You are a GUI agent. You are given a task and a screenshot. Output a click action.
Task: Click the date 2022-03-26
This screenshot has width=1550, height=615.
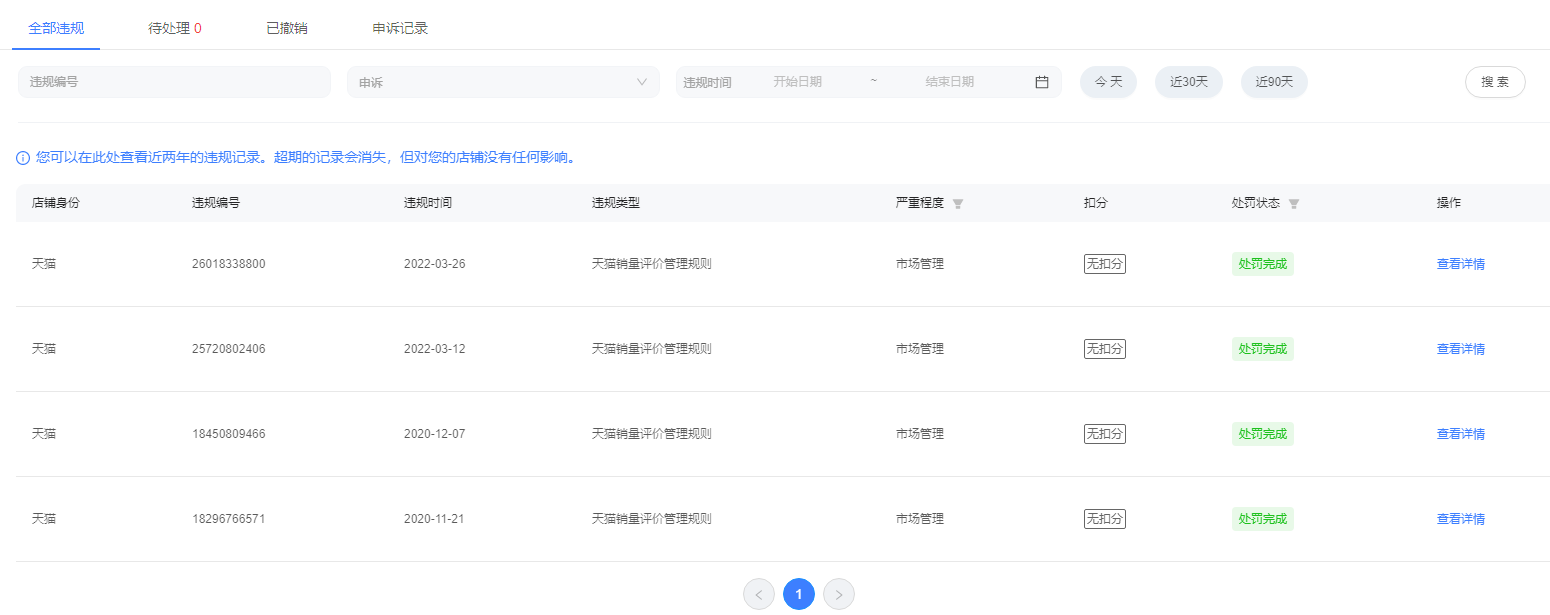[435, 264]
